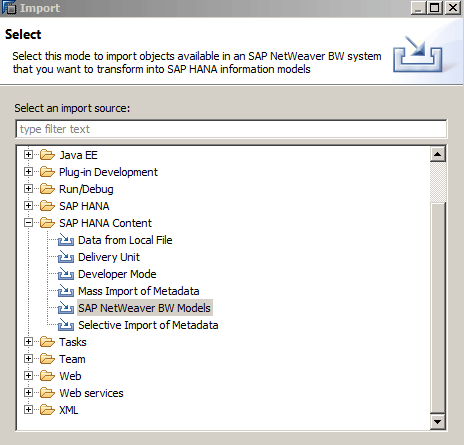
Task: Expand the Plug-in Development node
Action: 28,172
